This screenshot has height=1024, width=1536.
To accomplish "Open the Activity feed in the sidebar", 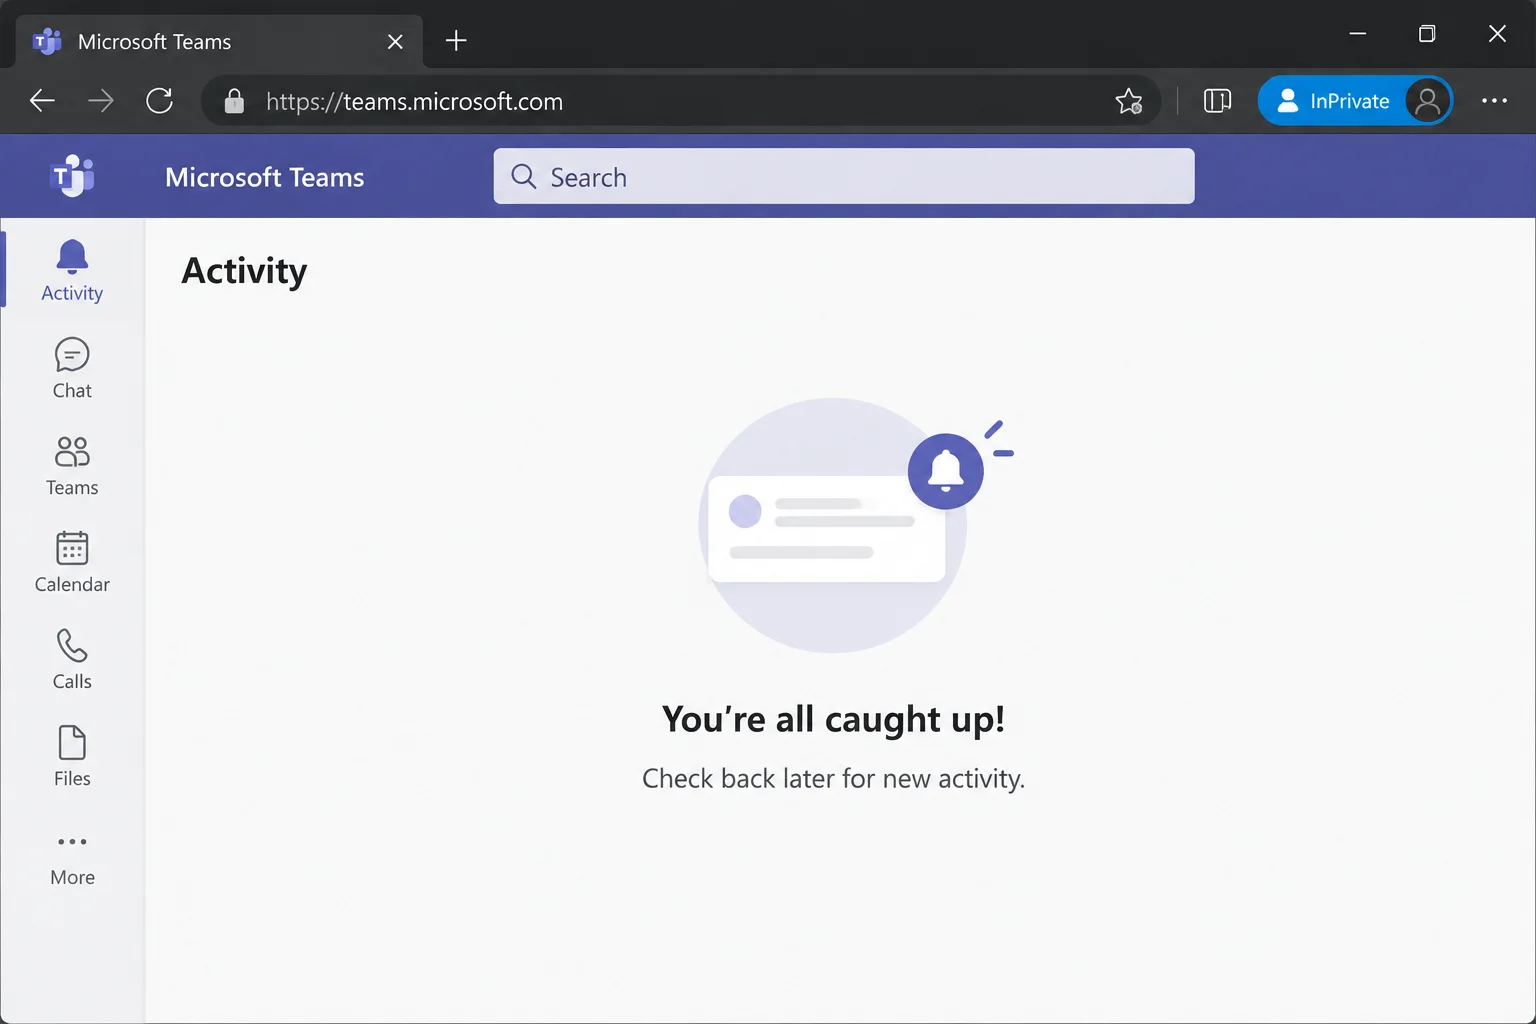I will (72, 270).
